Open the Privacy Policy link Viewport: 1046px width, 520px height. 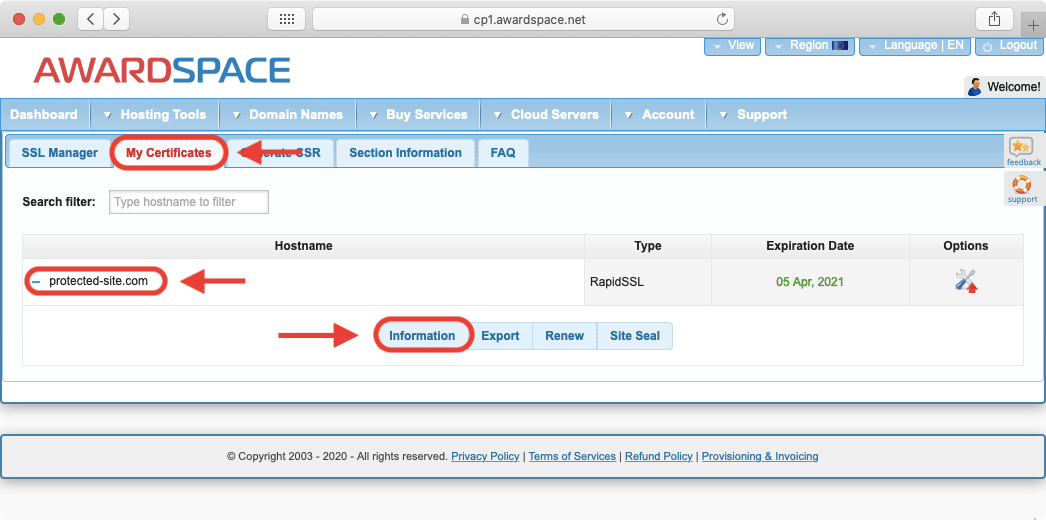click(485, 456)
